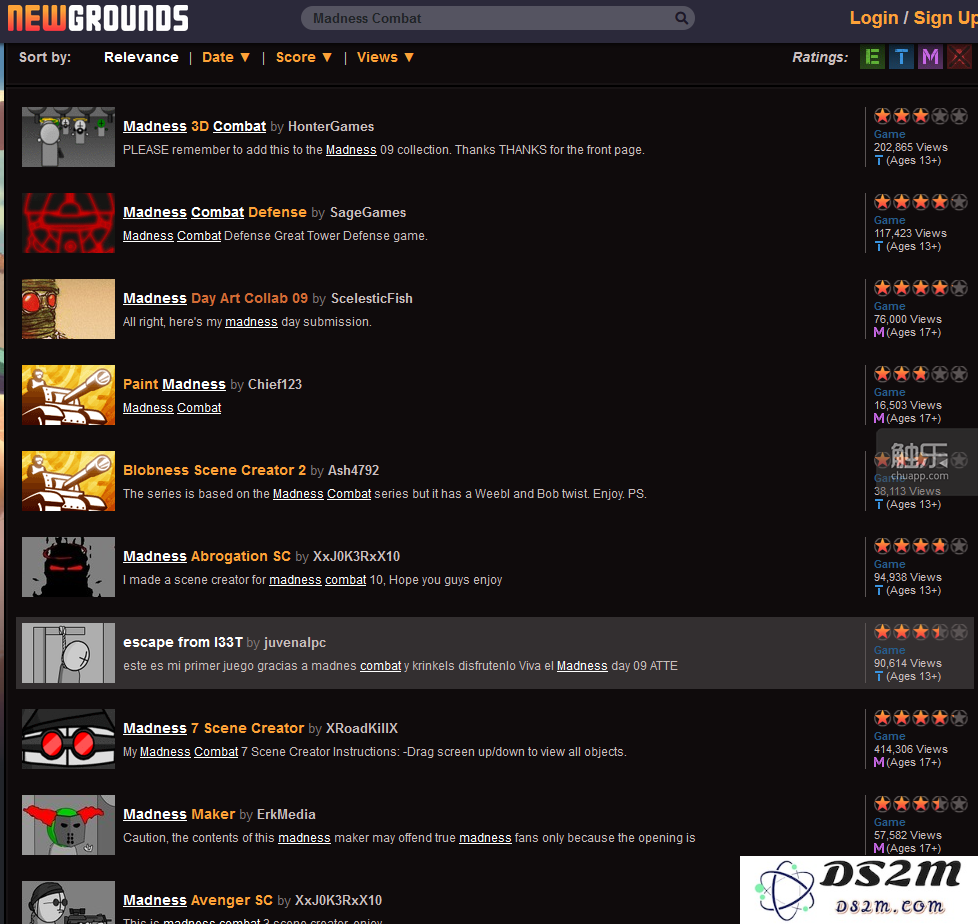Open Madness 7 Scene Creator link

click(213, 729)
